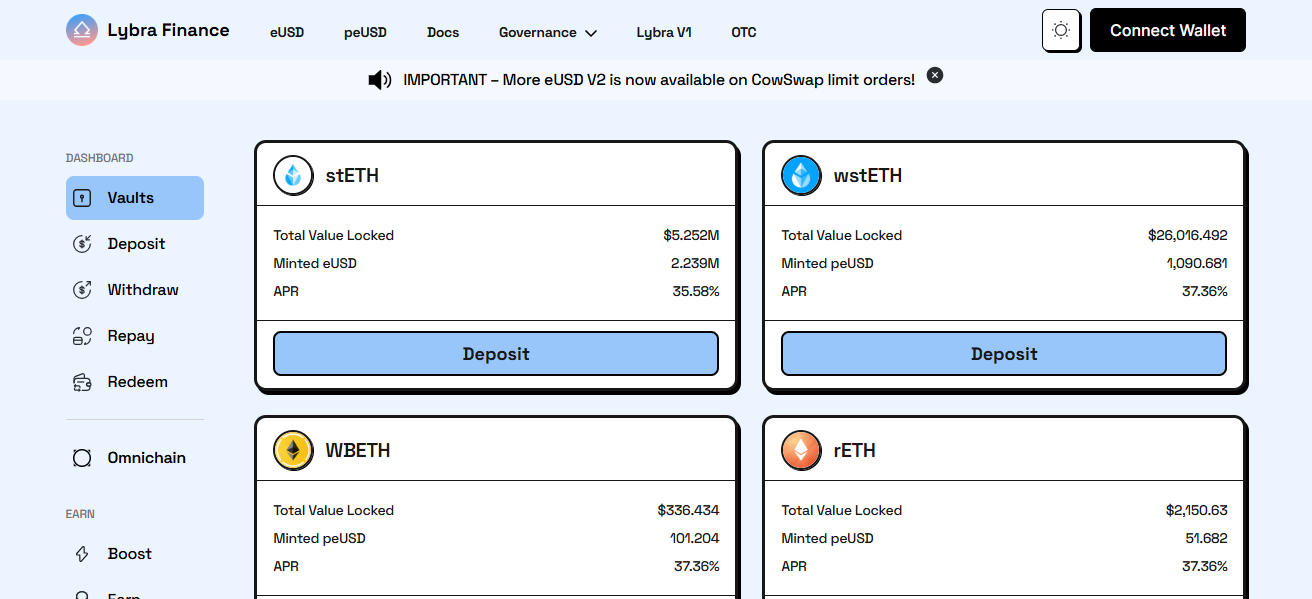
Task: Open the peUSD nav item
Action: (x=365, y=32)
